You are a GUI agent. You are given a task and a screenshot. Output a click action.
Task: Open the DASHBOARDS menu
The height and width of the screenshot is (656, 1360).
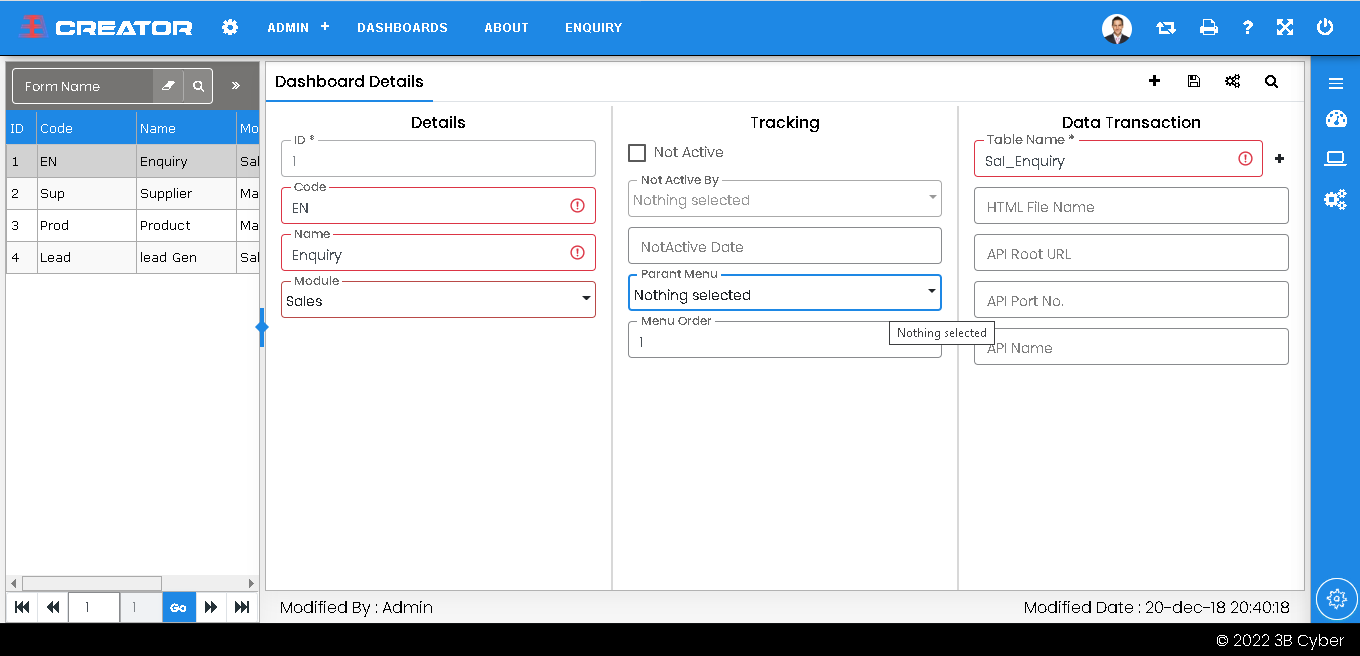(402, 28)
